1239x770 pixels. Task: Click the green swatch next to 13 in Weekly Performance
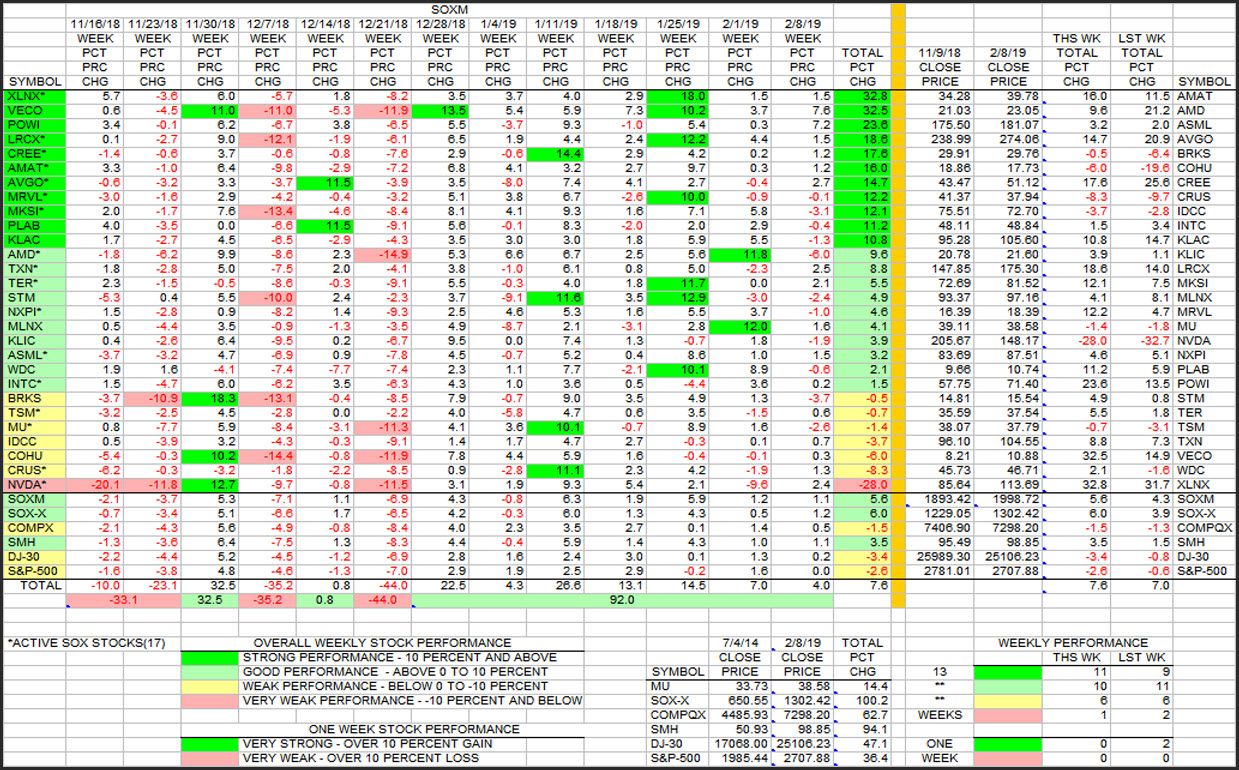1006,672
